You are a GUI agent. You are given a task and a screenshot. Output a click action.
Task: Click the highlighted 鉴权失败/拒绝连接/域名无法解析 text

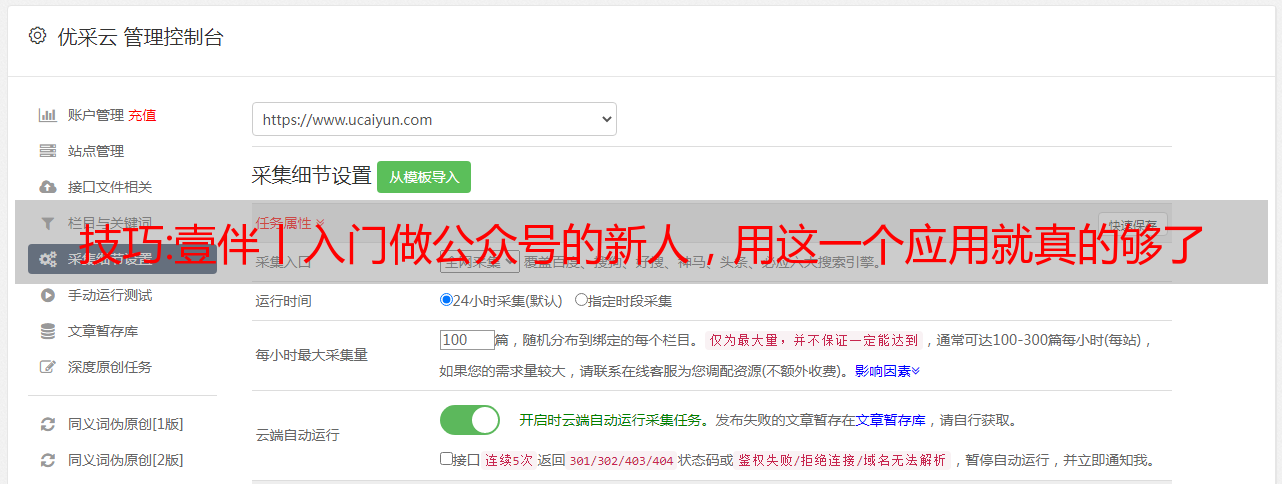coord(843,460)
